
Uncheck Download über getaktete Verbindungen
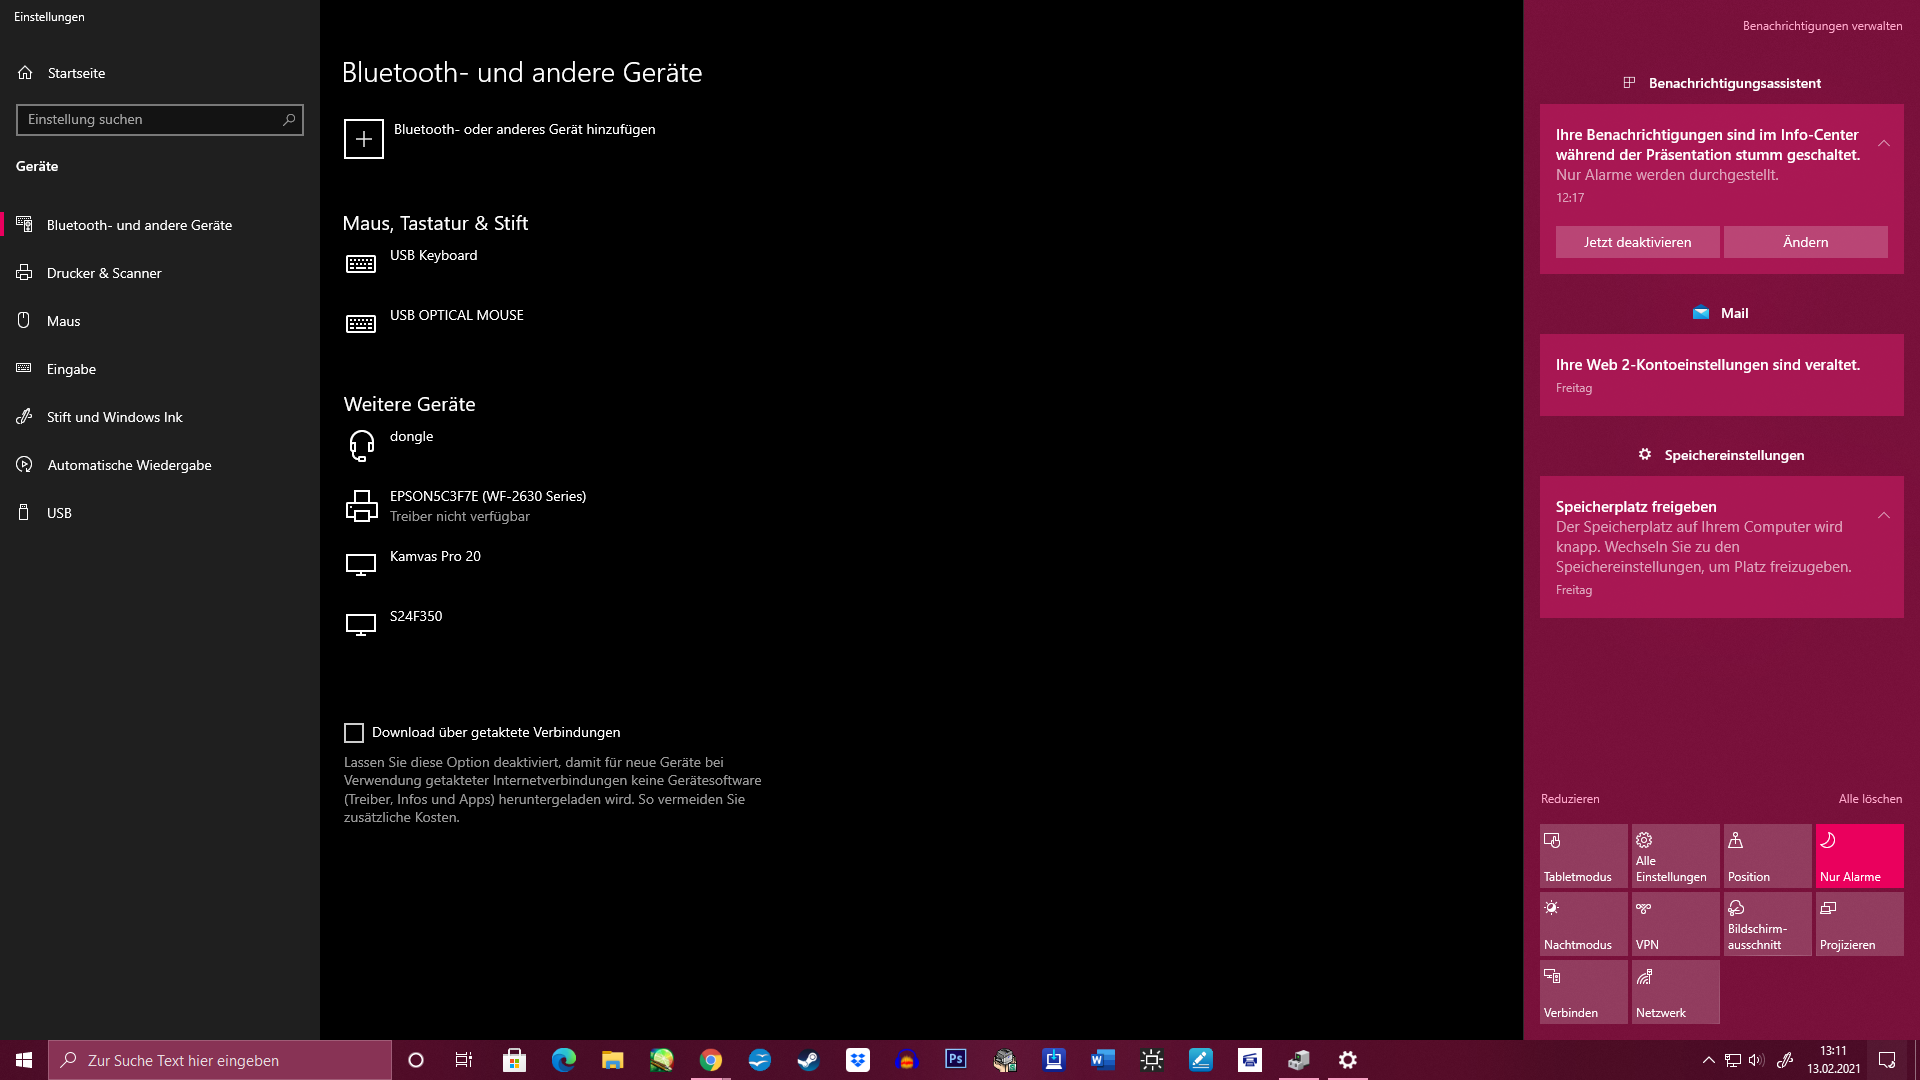pyautogui.click(x=354, y=732)
